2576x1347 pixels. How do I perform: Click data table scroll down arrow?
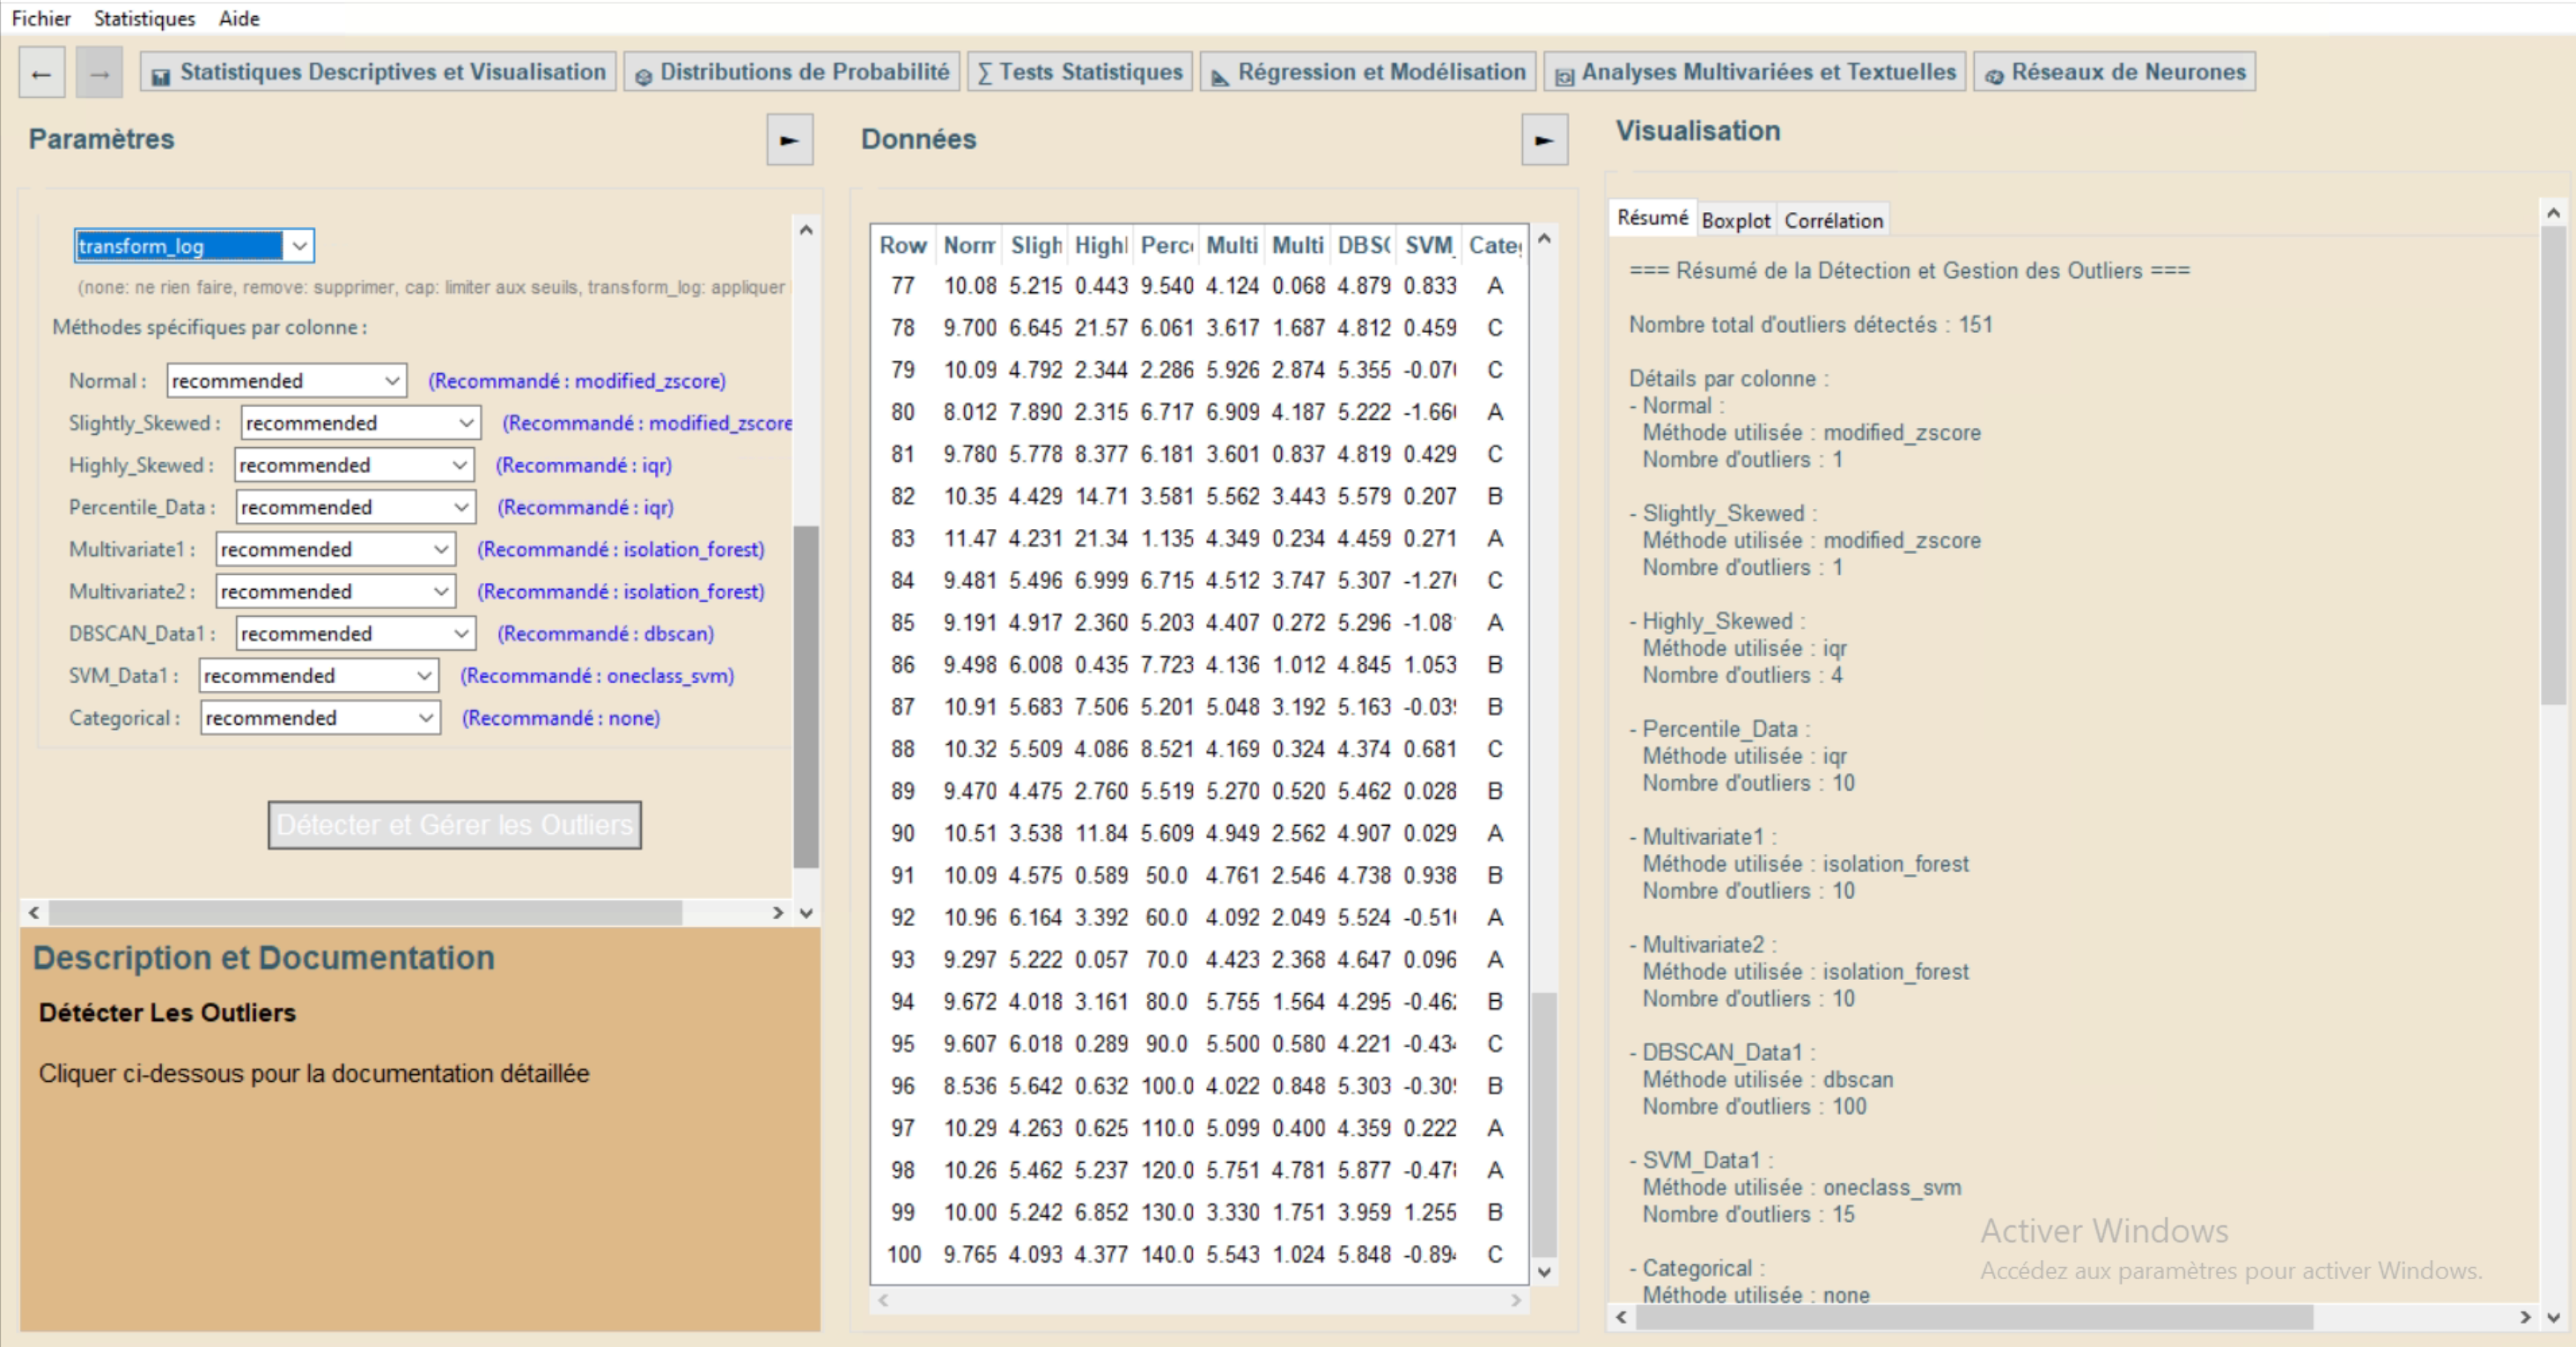[x=1544, y=1272]
